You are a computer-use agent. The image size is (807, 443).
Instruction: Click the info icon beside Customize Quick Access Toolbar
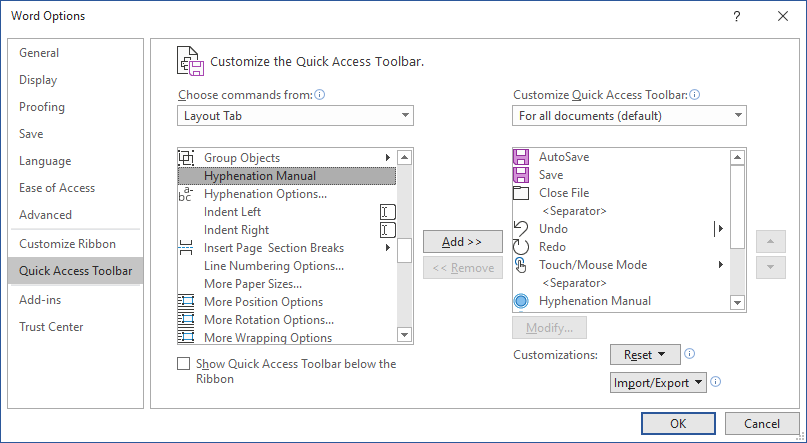694,95
